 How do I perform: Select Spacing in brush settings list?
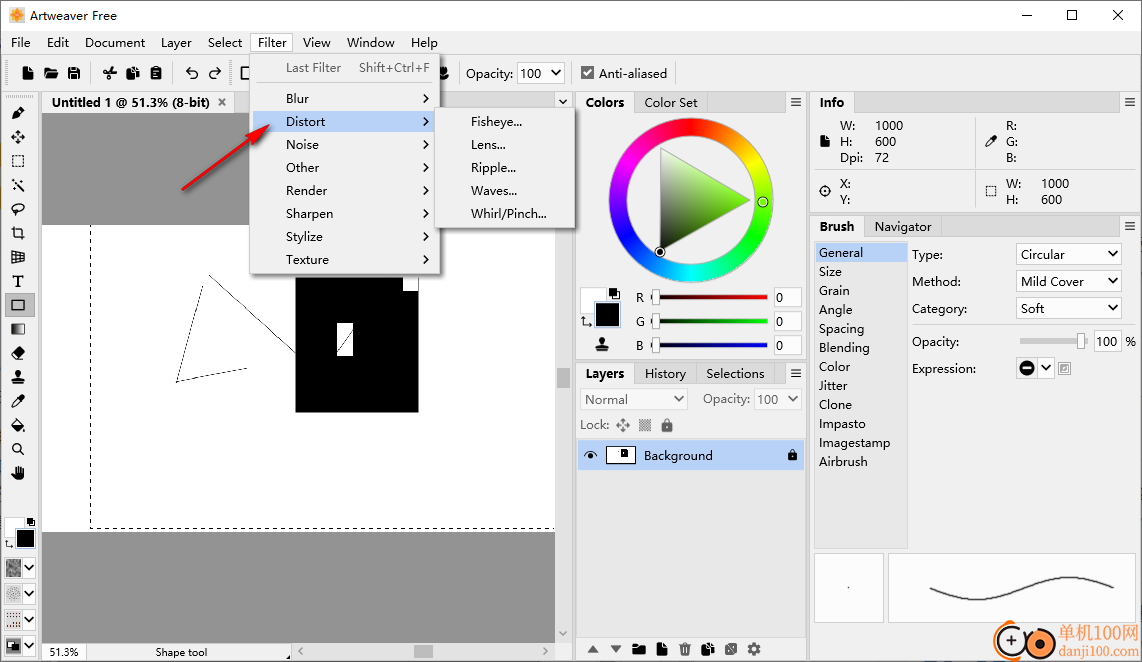pos(841,328)
